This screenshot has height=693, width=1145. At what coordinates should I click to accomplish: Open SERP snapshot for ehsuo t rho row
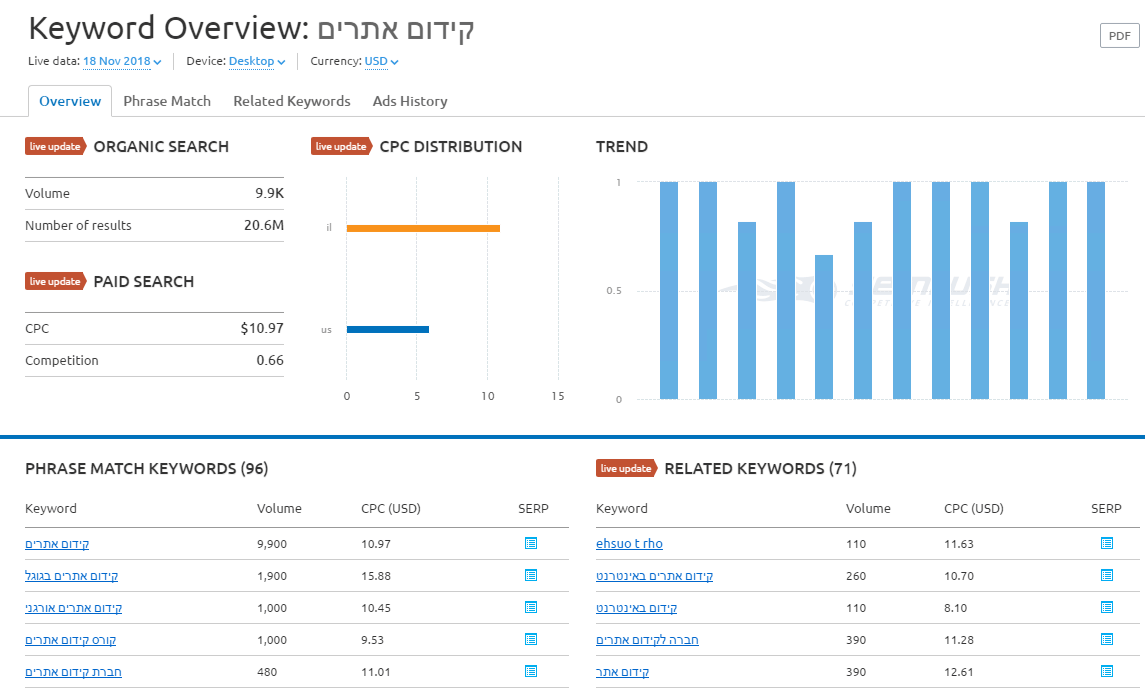[1107, 543]
